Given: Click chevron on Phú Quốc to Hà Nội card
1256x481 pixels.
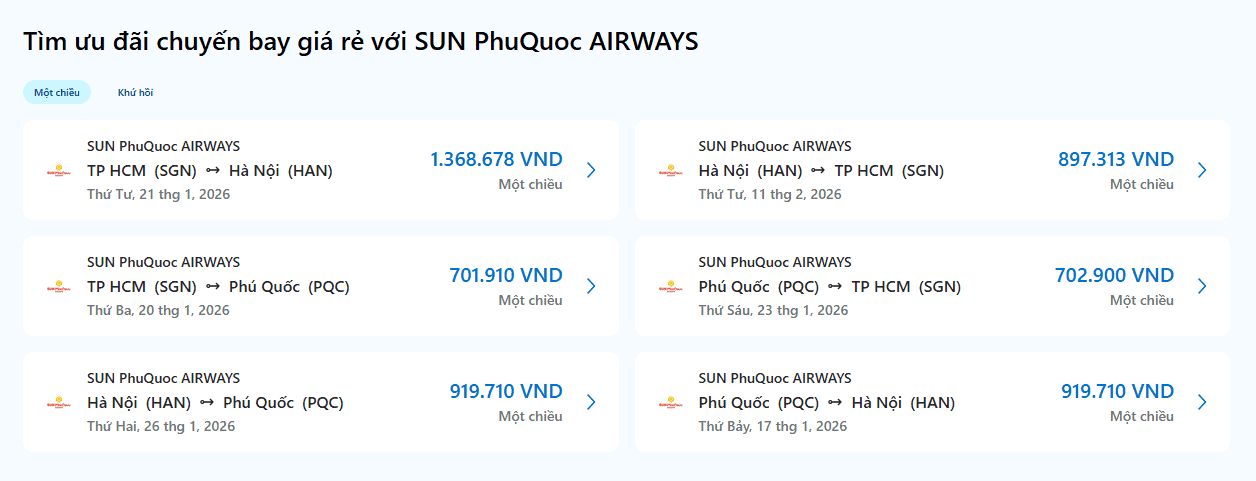Looking at the screenshot, I should (1202, 402).
